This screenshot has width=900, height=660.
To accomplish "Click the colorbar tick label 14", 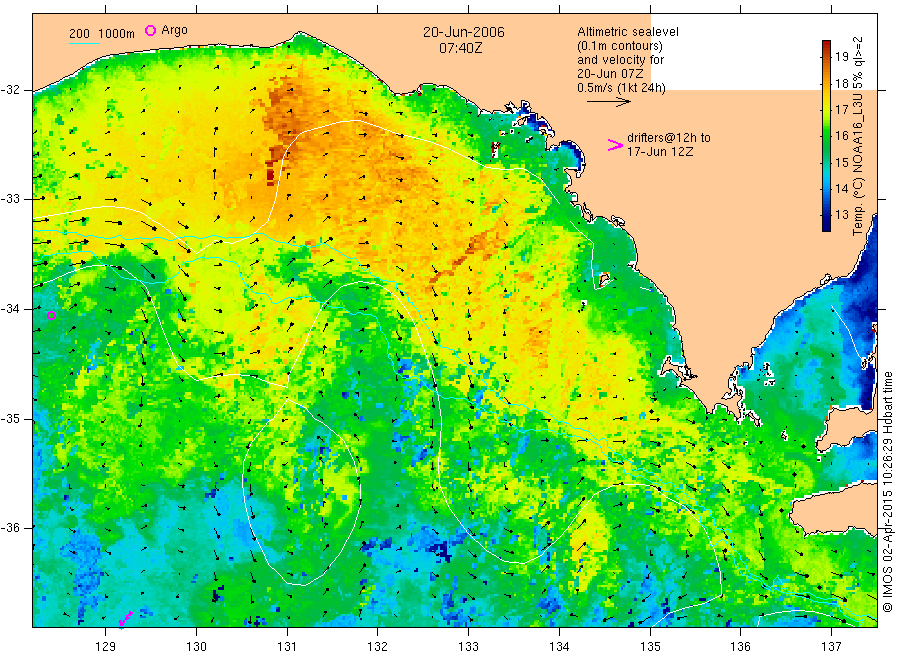I will 841,188.
